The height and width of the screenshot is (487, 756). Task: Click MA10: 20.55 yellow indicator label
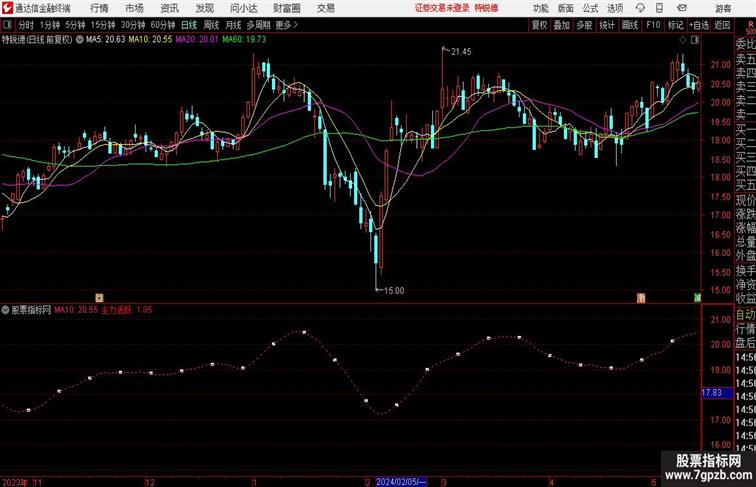(150, 40)
